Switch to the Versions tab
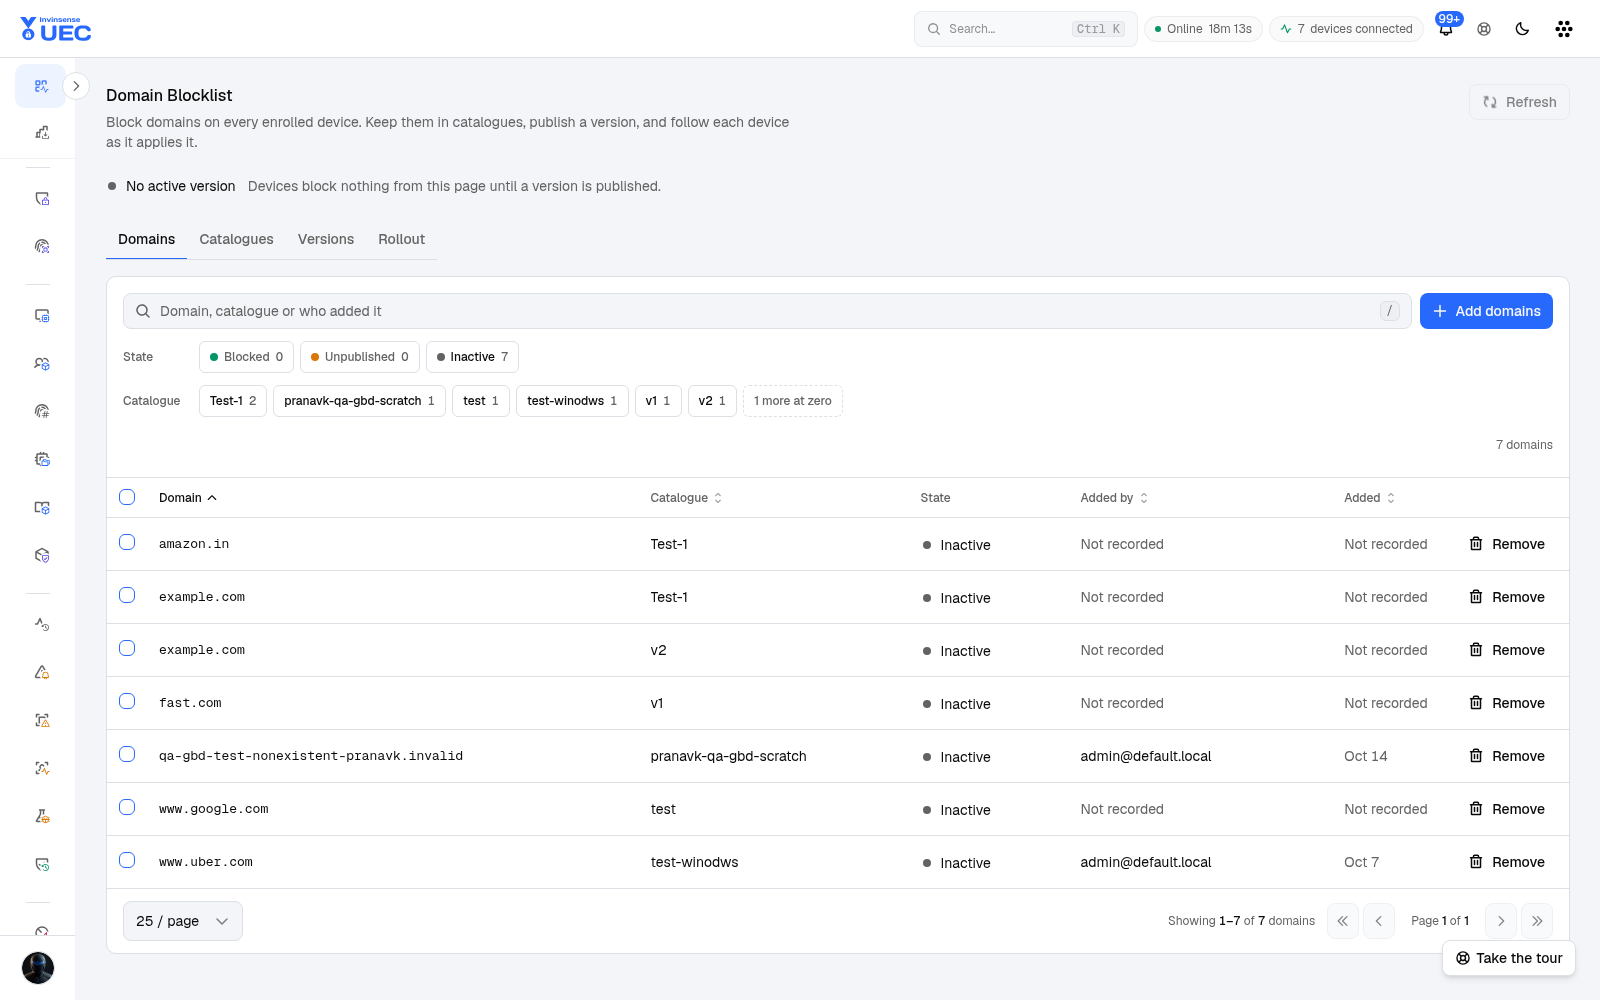Screen dimensions: 1600x1000 point(326,239)
